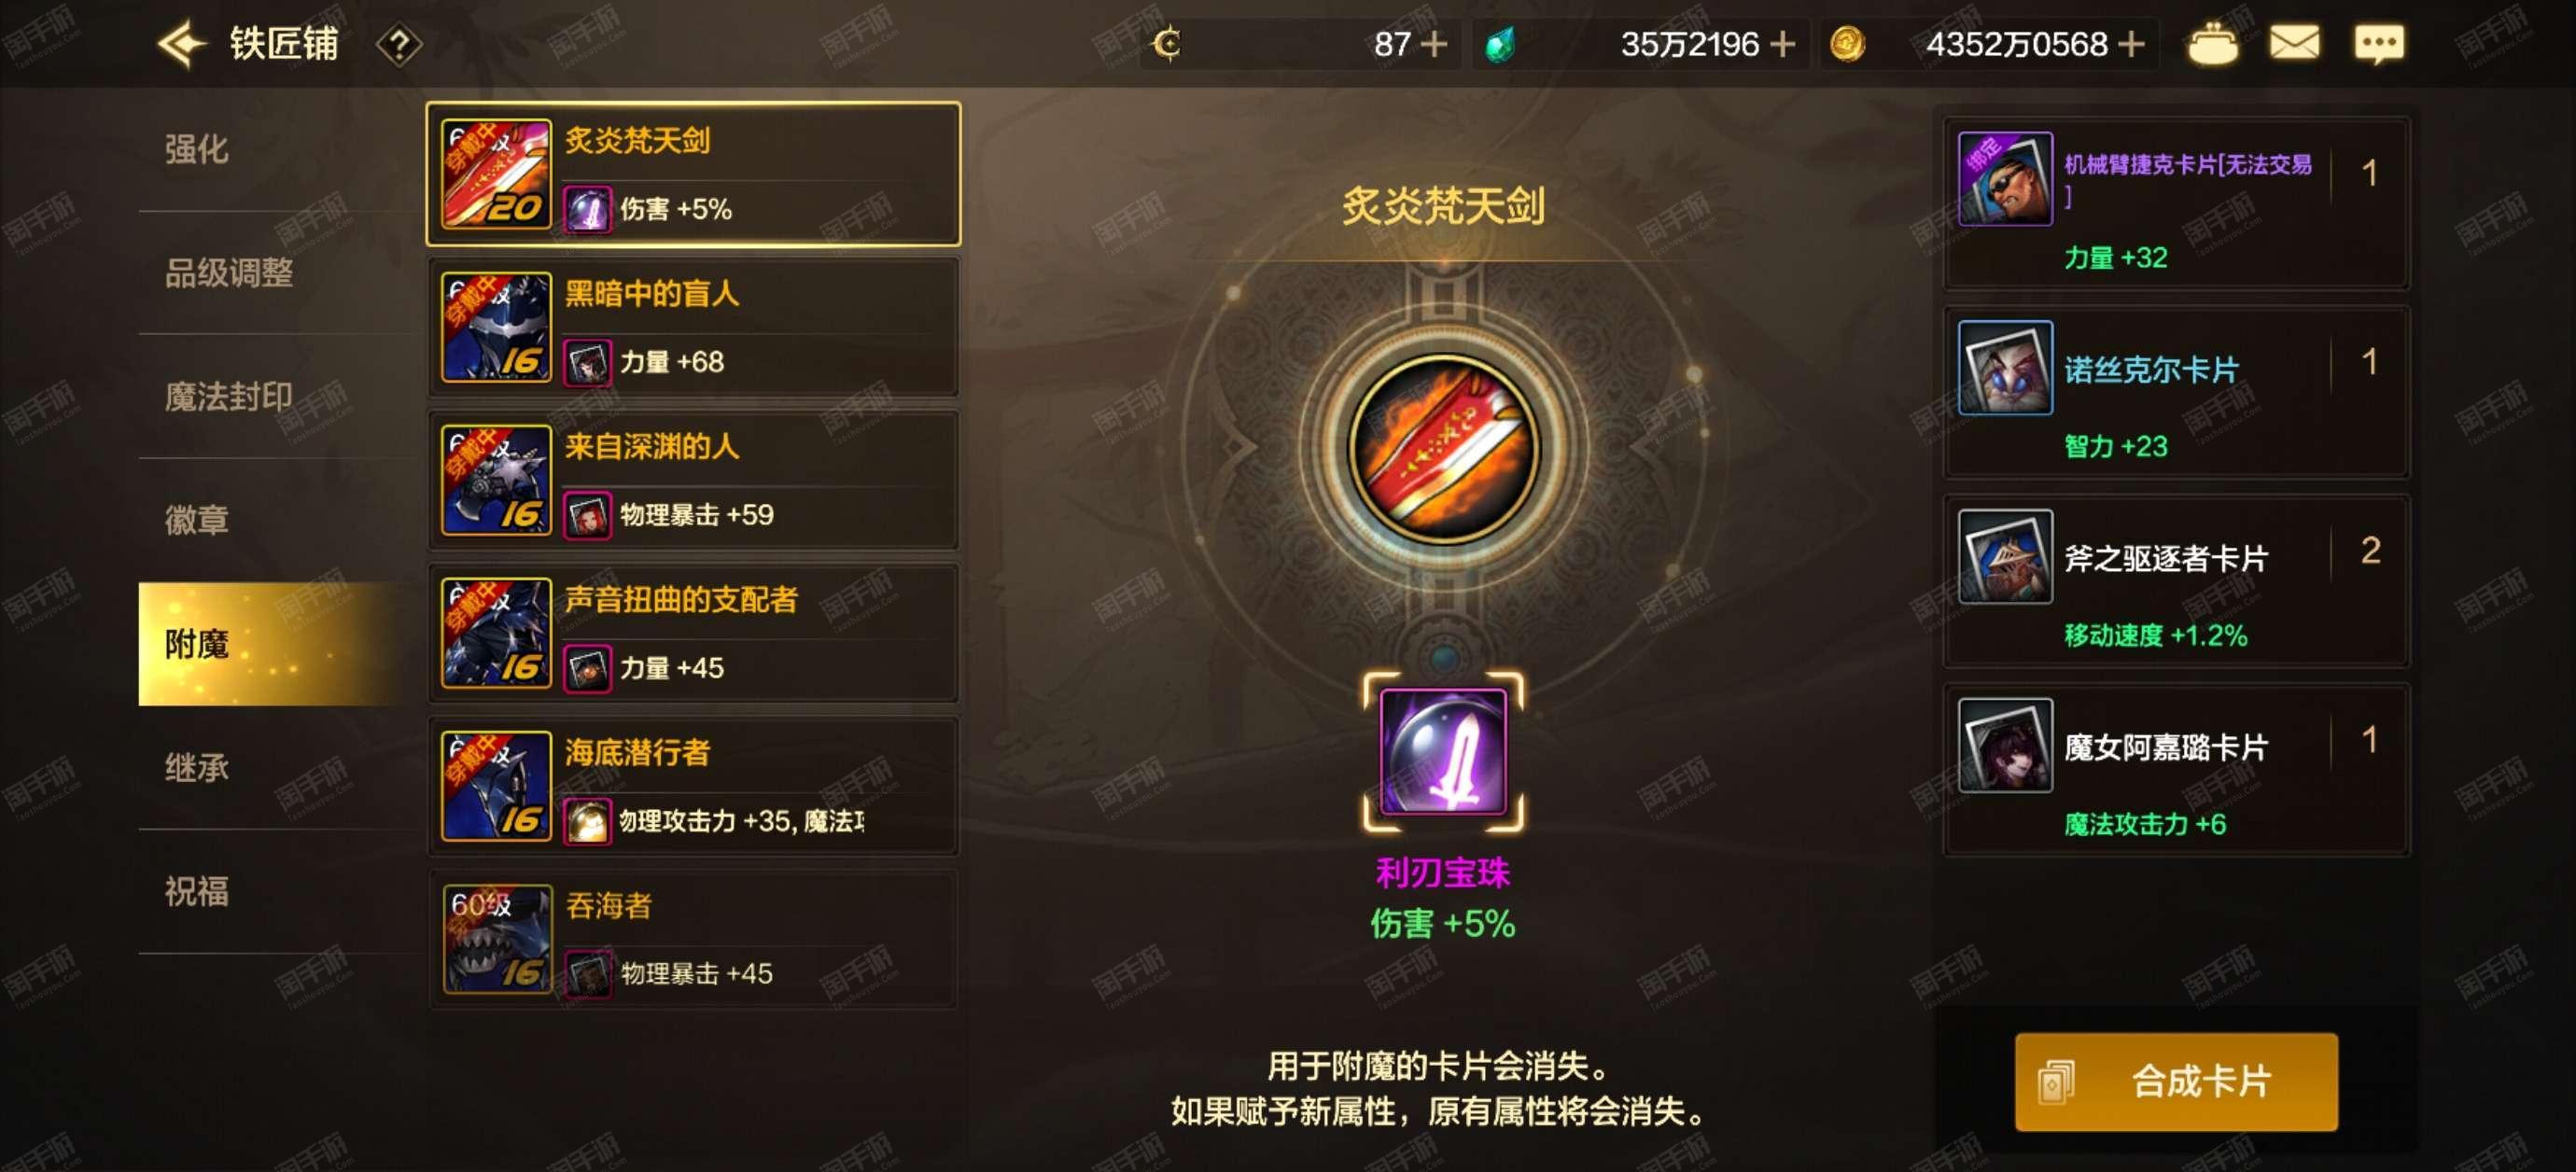Add more green gems with plus
Viewport: 2576px width, 1172px height.
tap(1782, 44)
